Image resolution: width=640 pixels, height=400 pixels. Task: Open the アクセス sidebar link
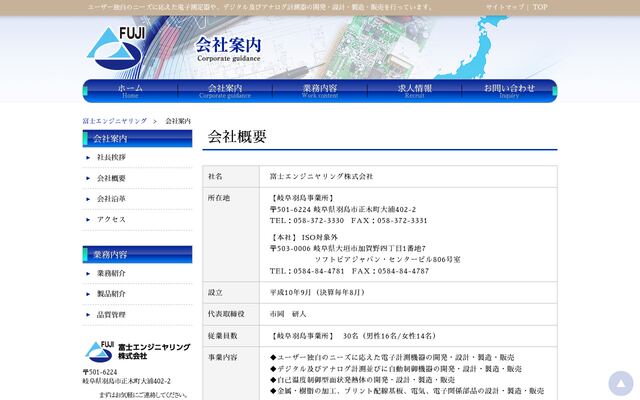pyautogui.click(x=111, y=220)
